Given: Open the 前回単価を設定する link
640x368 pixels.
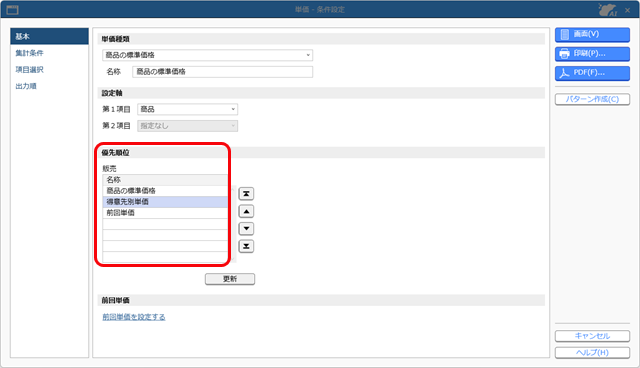Looking at the screenshot, I should click(x=134, y=317).
